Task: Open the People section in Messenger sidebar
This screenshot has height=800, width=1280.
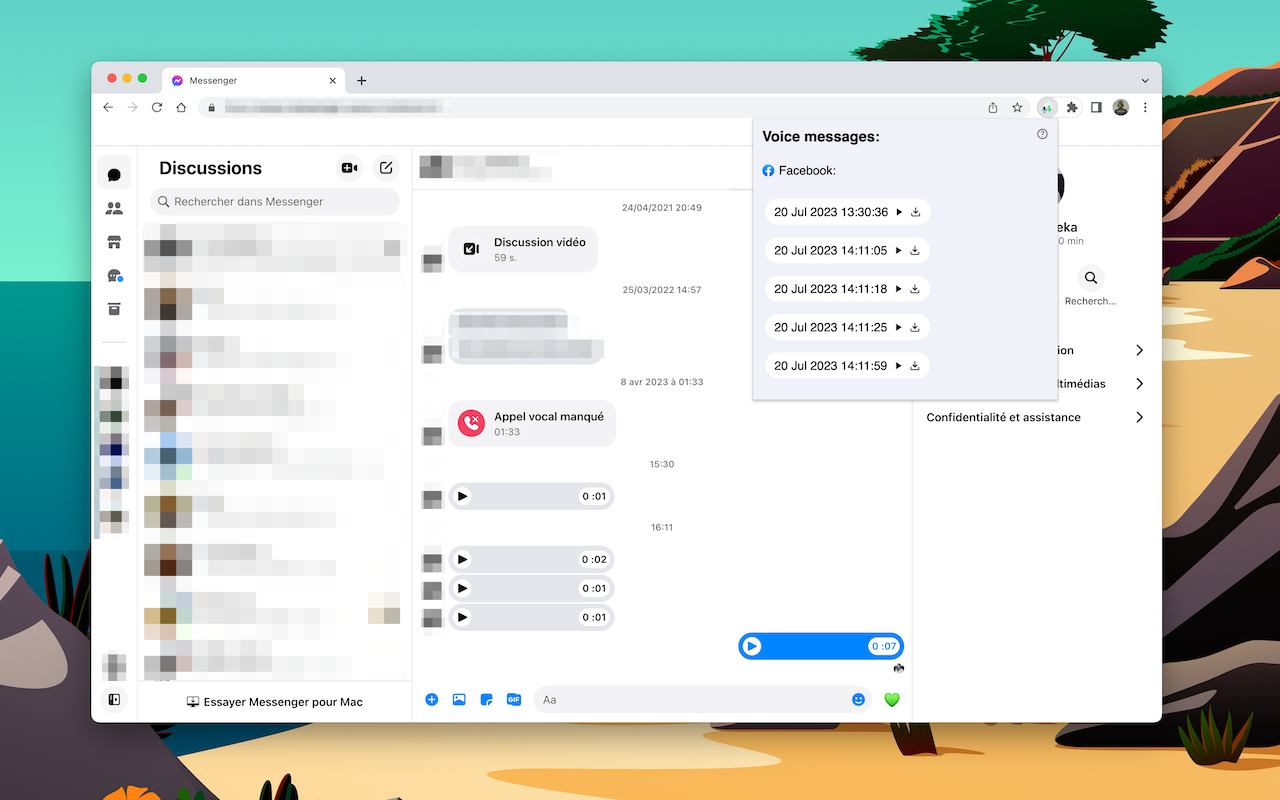Action: pyautogui.click(x=114, y=207)
